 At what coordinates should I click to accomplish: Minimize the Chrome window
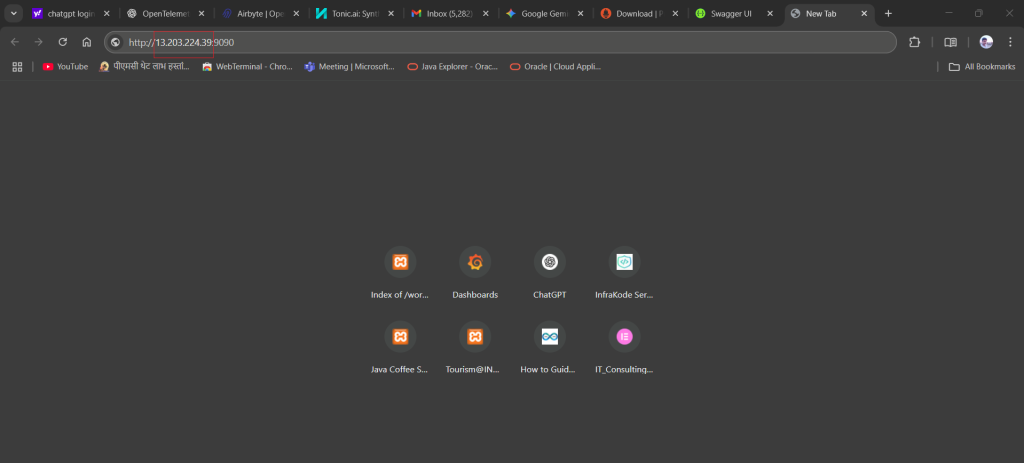coord(948,13)
